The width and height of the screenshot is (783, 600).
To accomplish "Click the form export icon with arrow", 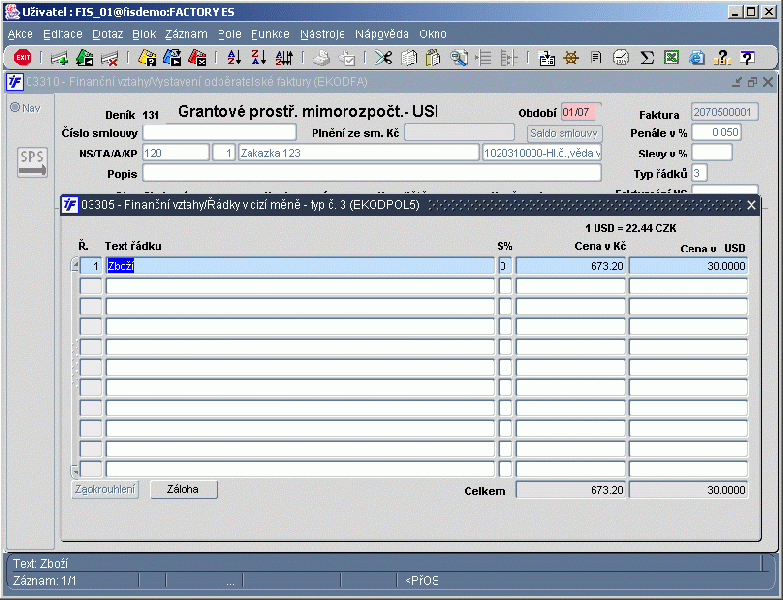I will [546, 58].
